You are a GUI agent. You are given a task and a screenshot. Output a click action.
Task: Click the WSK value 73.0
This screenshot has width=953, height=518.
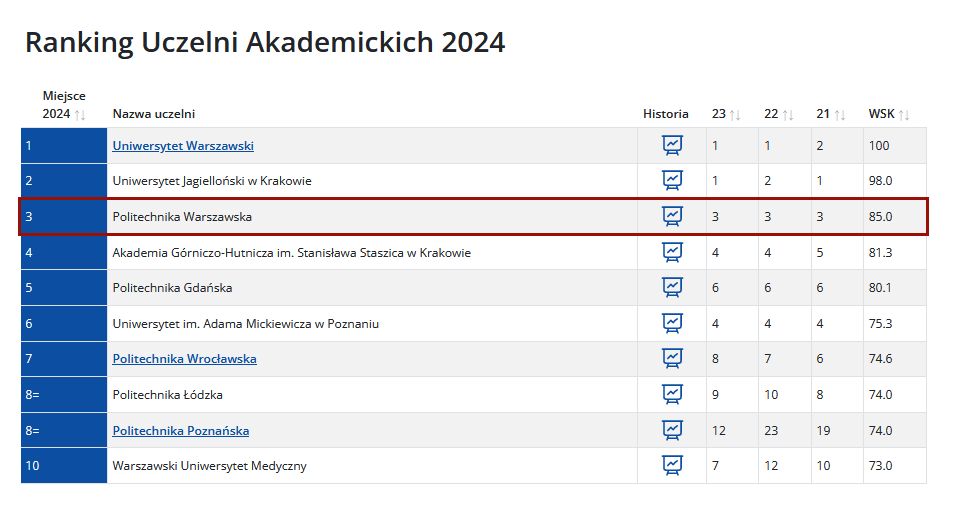tap(880, 466)
